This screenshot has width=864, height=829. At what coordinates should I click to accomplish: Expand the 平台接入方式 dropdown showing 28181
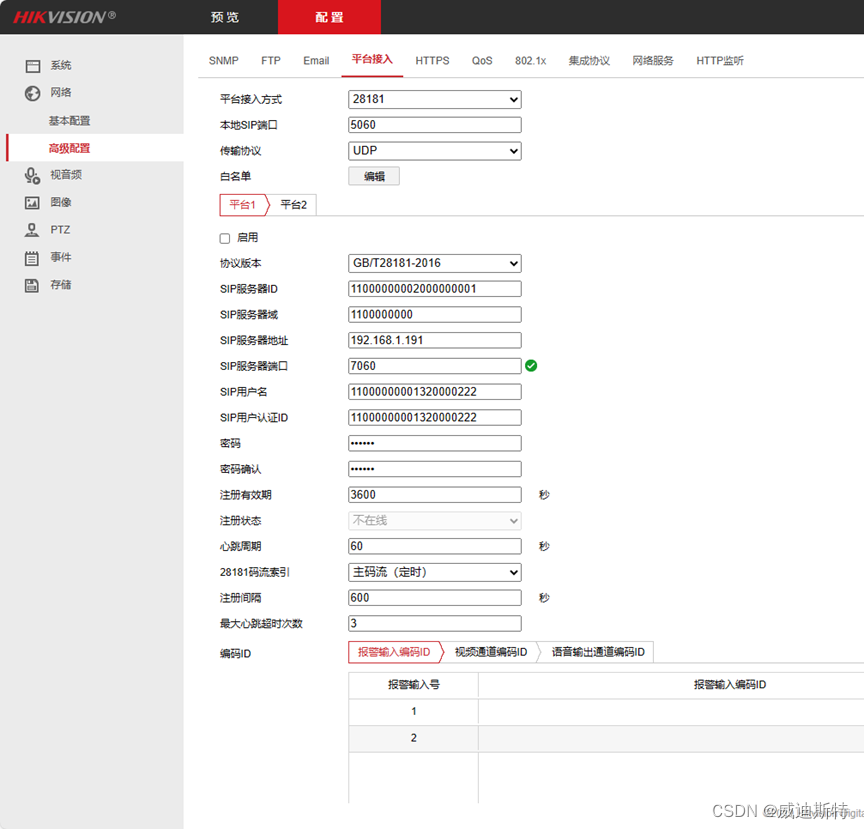tap(435, 99)
